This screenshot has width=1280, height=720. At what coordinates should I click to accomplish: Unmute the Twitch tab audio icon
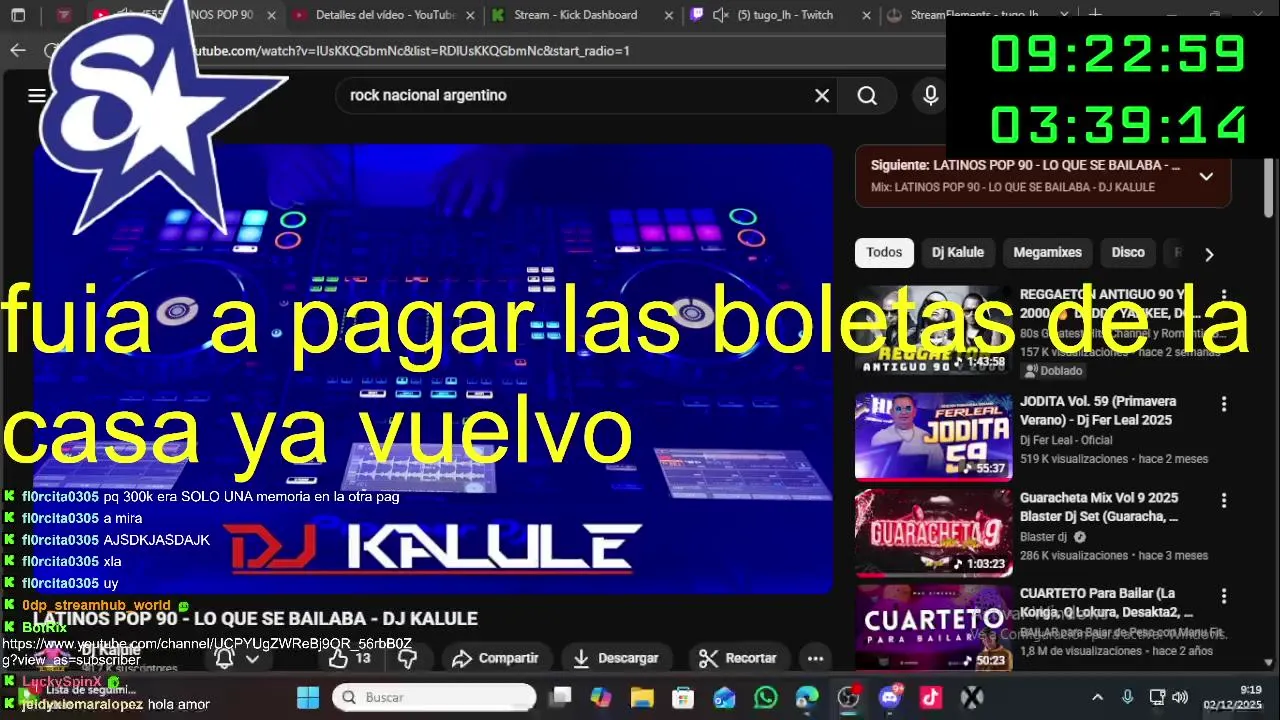(720, 15)
